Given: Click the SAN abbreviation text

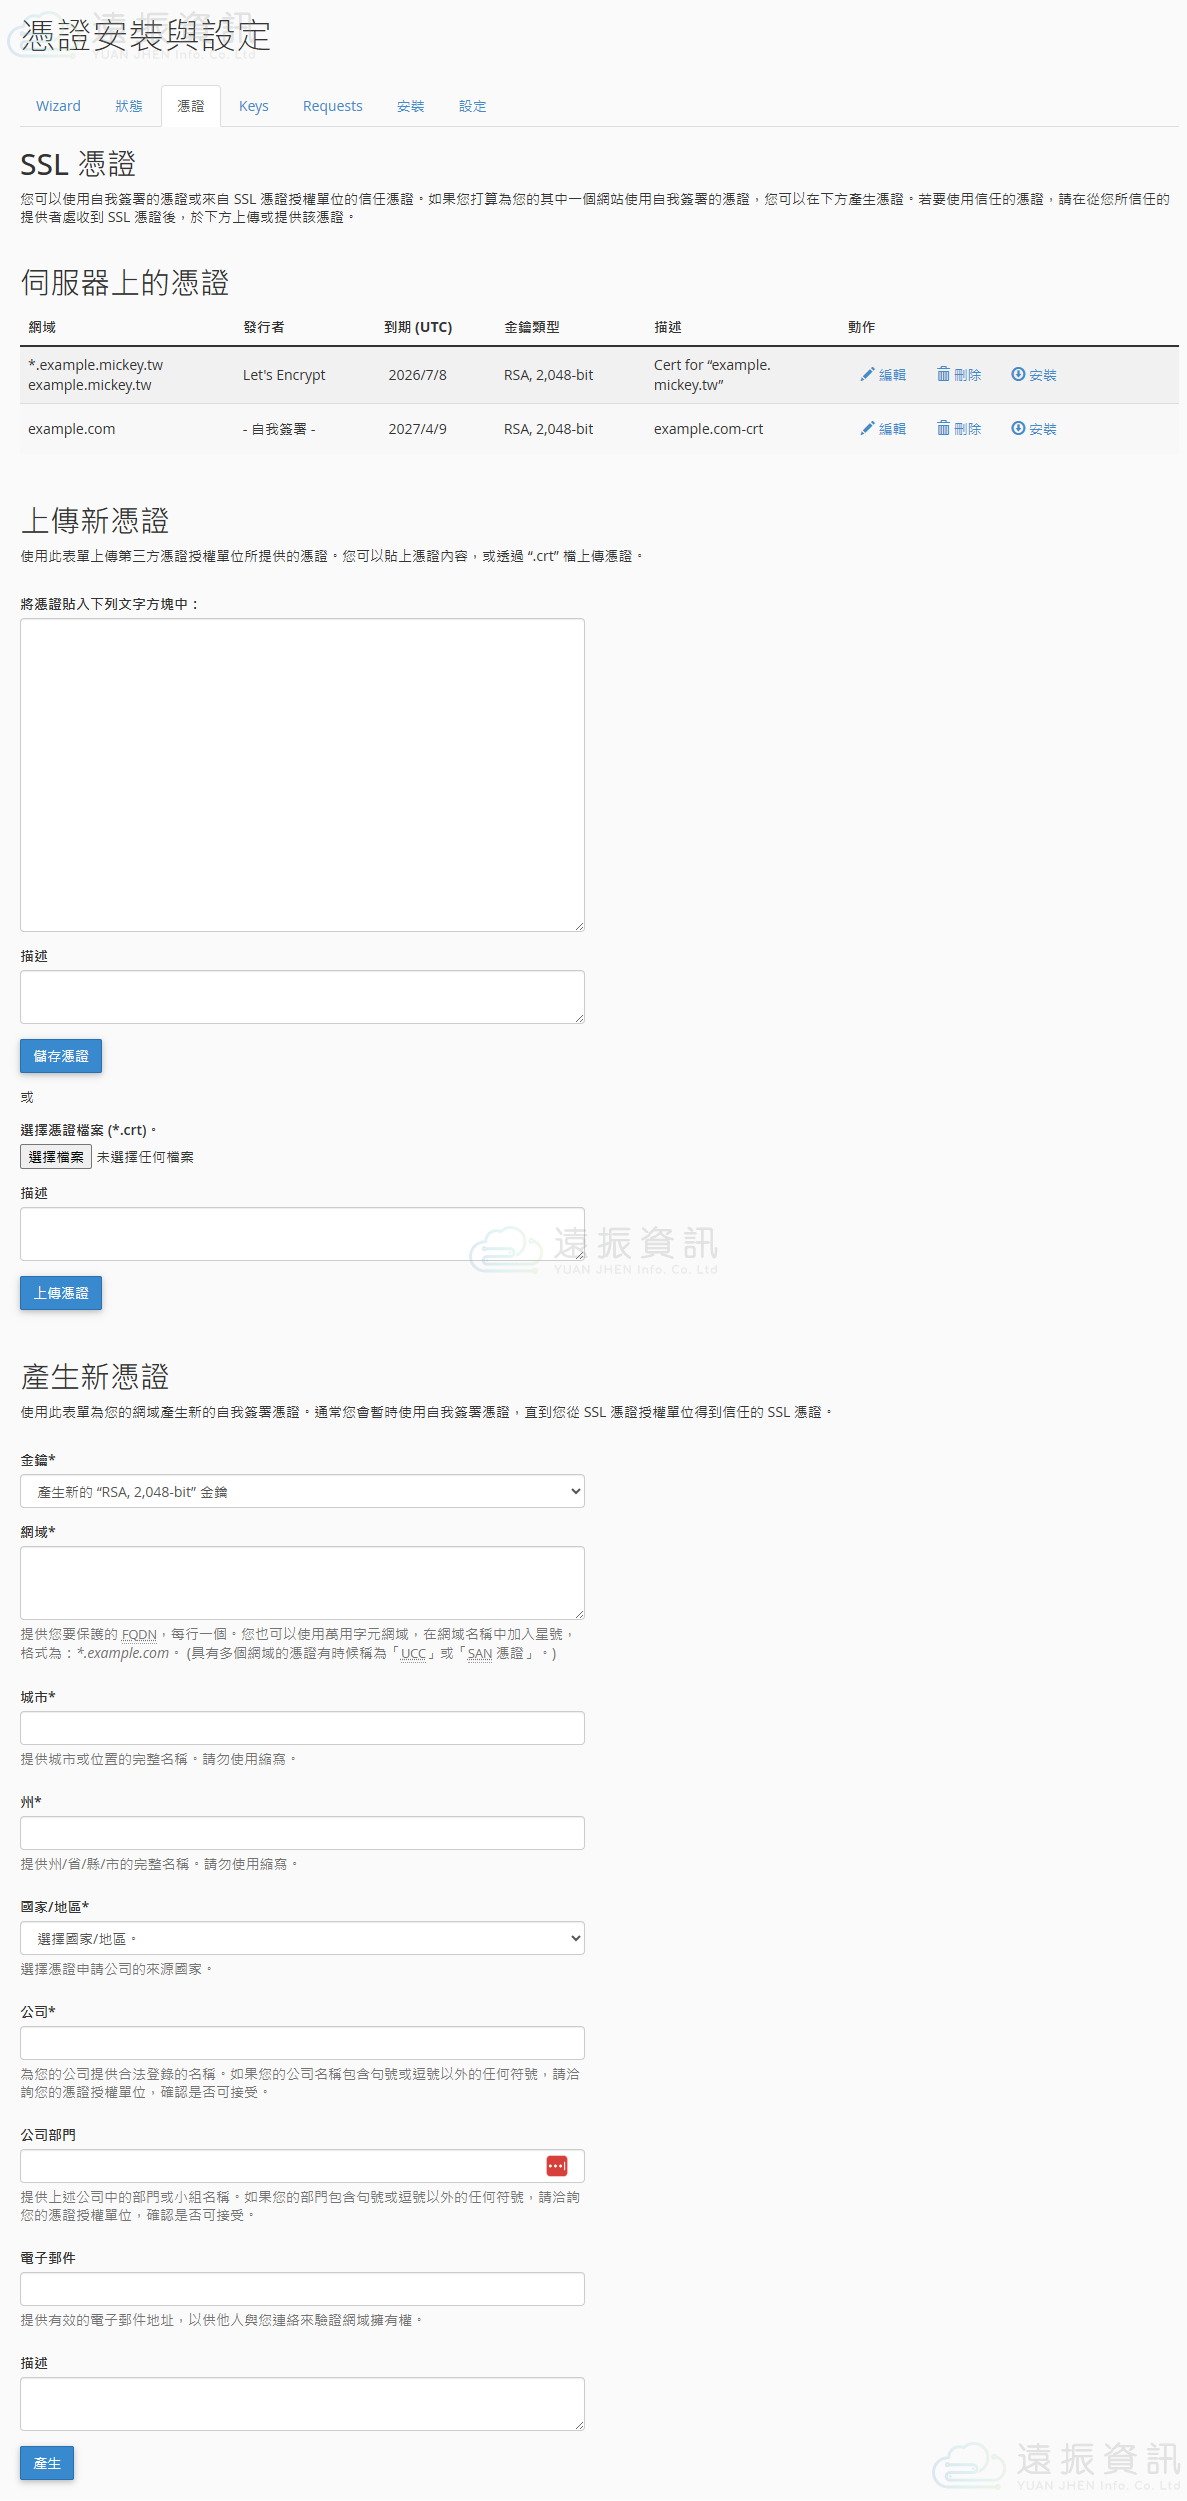Looking at the screenshot, I should click(x=480, y=1654).
